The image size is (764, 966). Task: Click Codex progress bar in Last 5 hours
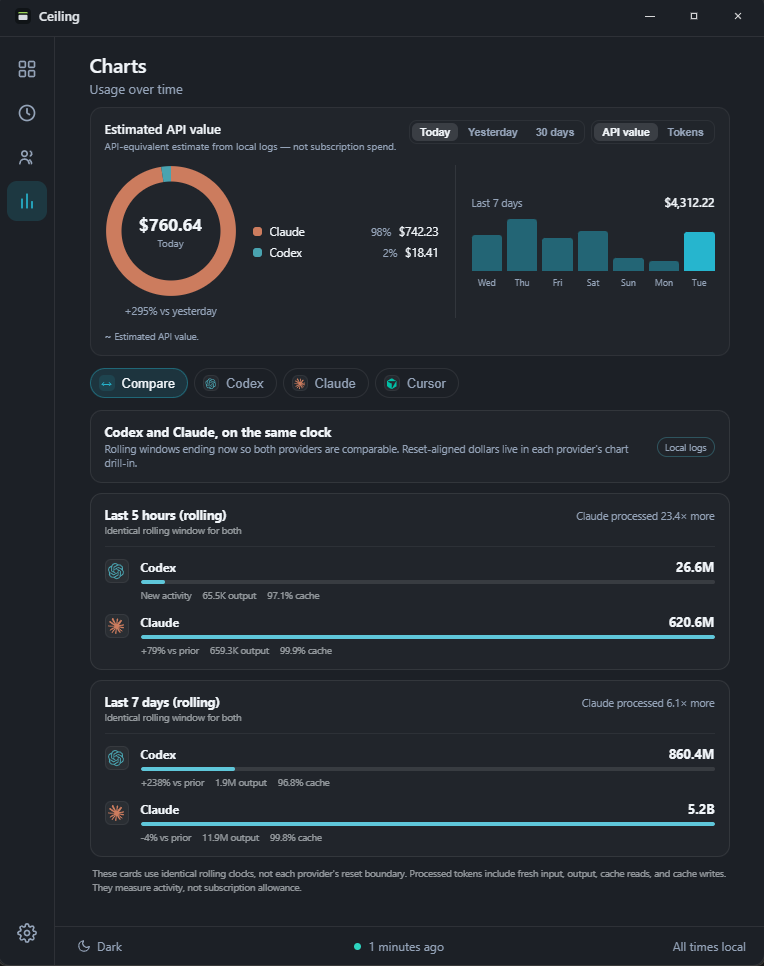[x=428, y=582]
